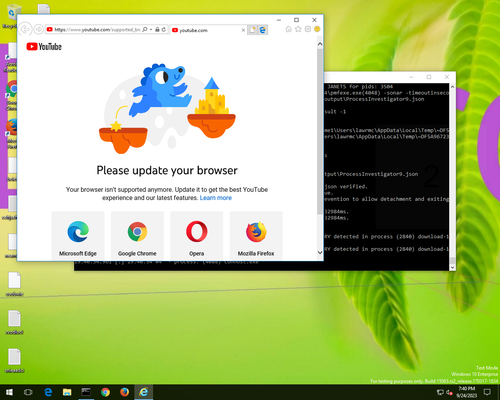Open the Tools gear menu
The height and width of the screenshot is (400, 500).
[x=308, y=29]
